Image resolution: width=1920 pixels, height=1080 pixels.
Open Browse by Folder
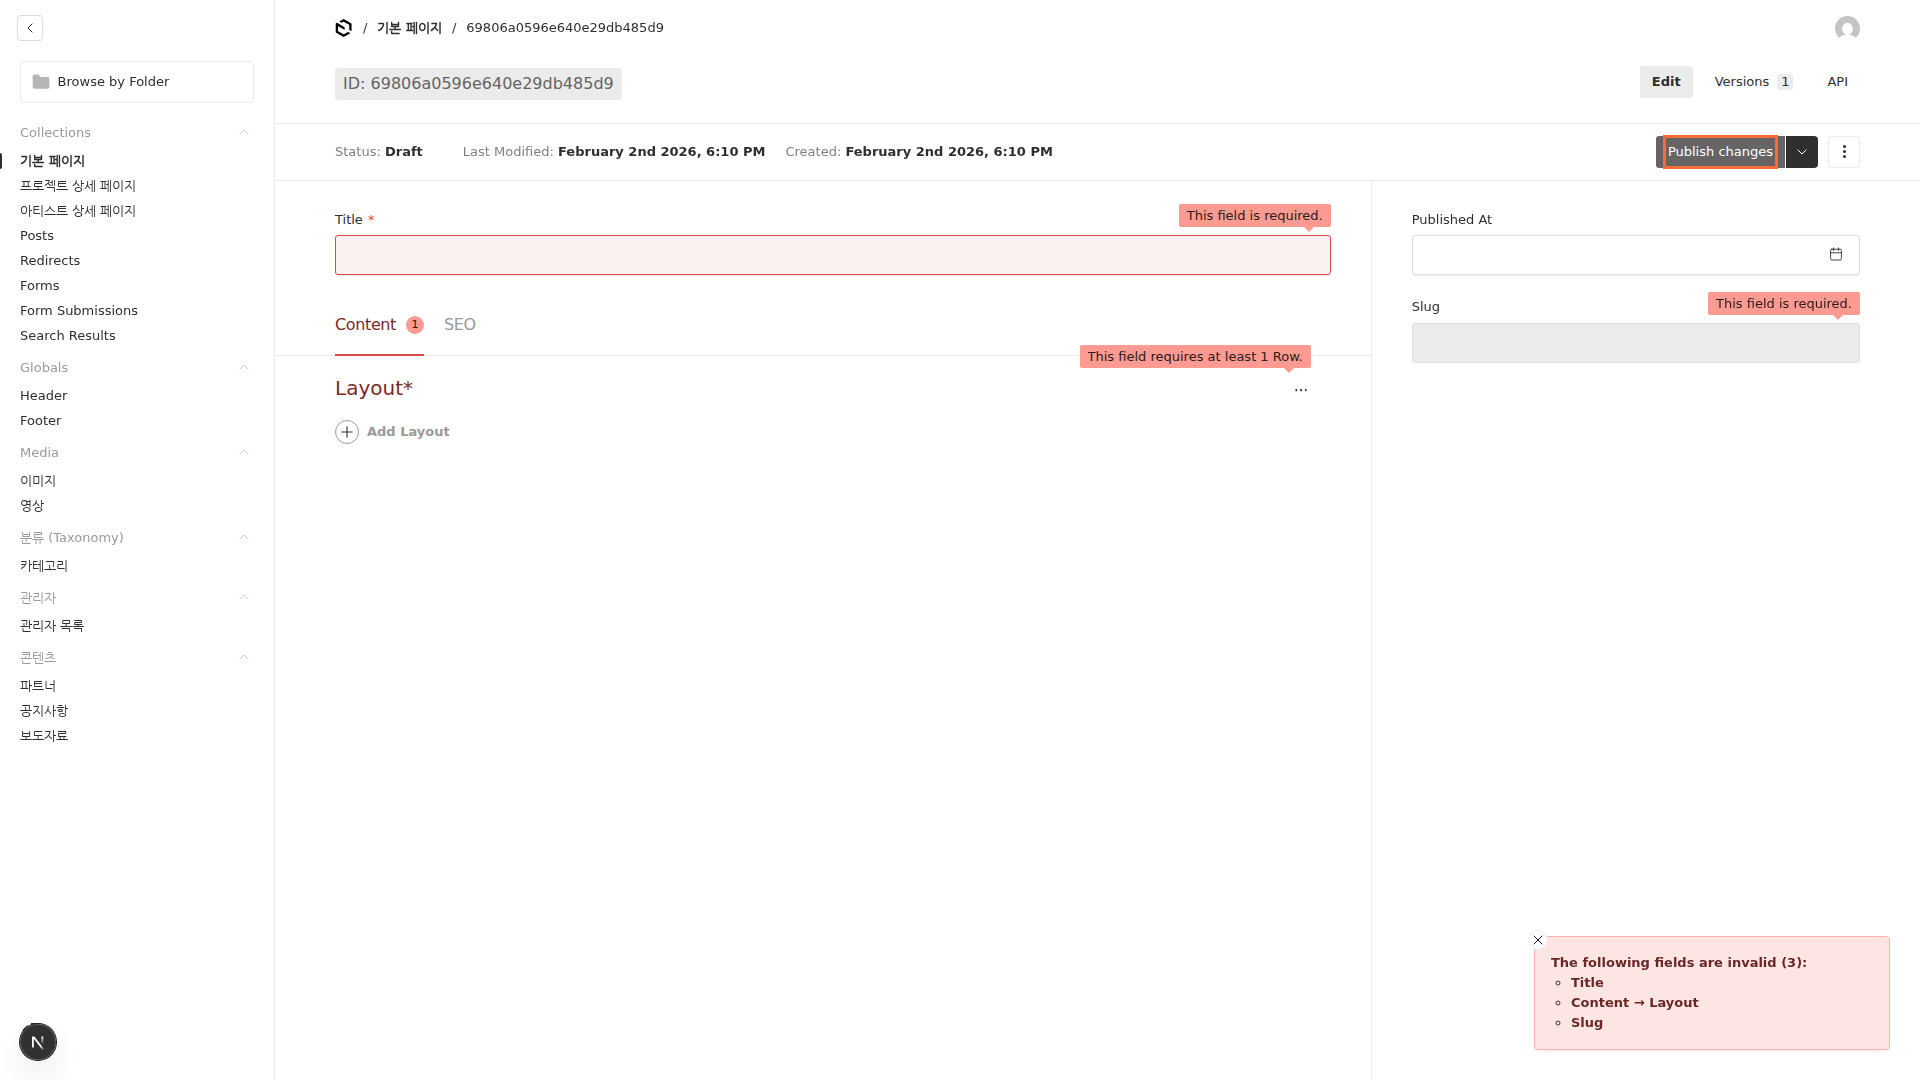pyautogui.click(x=137, y=82)
